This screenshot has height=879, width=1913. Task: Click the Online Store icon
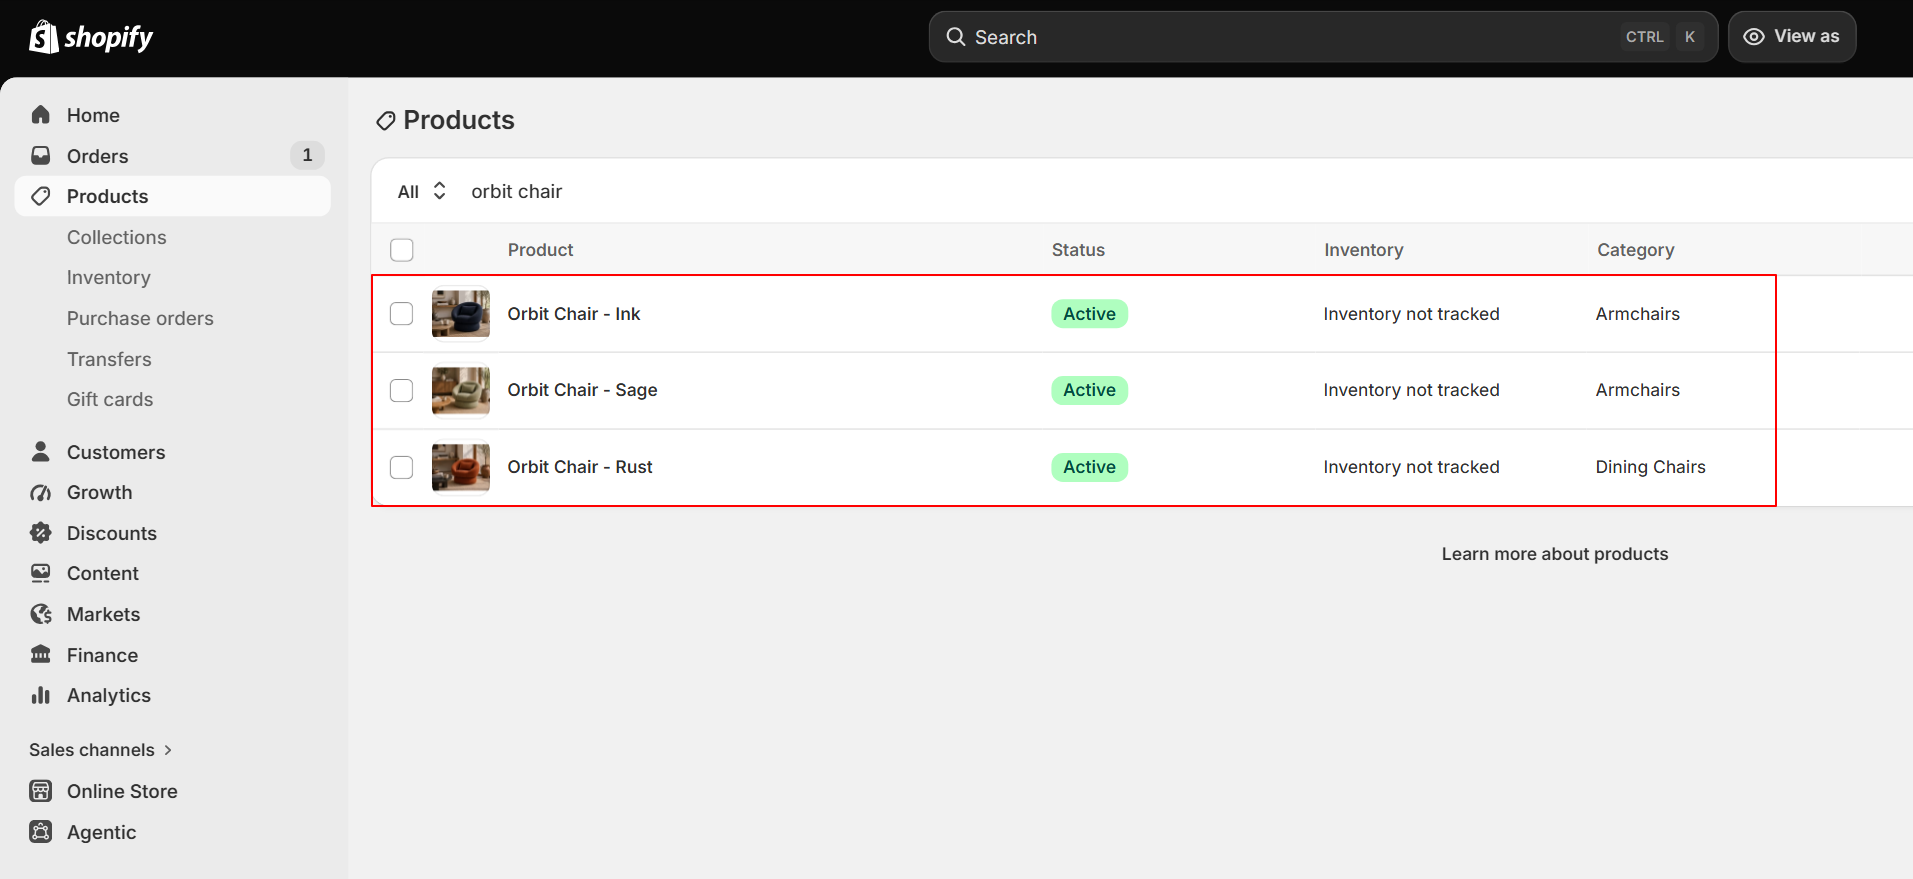click(41, 791)
